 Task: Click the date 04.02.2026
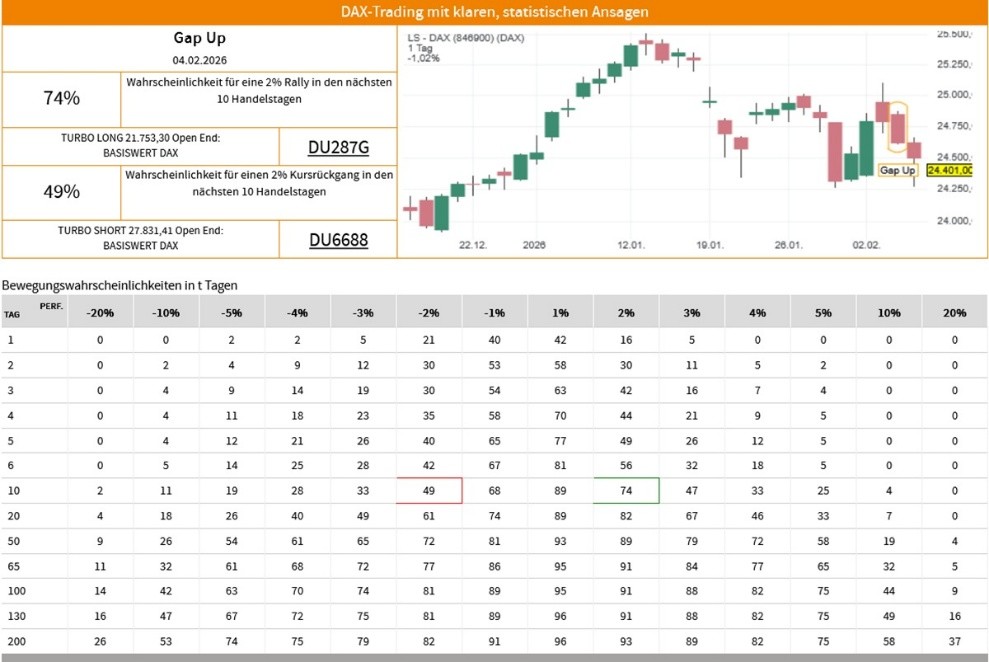[x=200, y=62]
